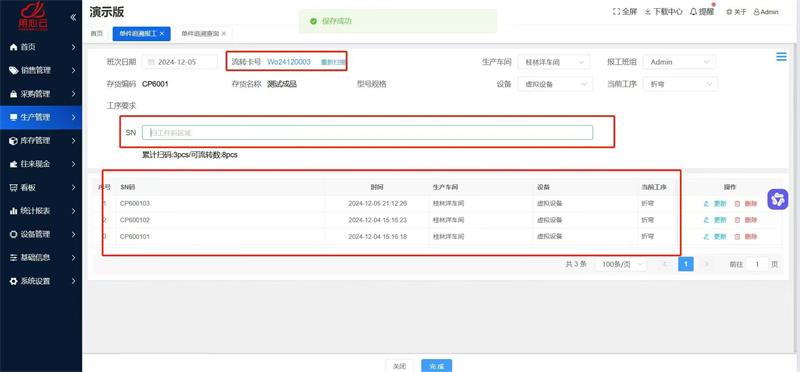
Task: Click the 班次日期 2024-12-05 date field
Action: 180,62
